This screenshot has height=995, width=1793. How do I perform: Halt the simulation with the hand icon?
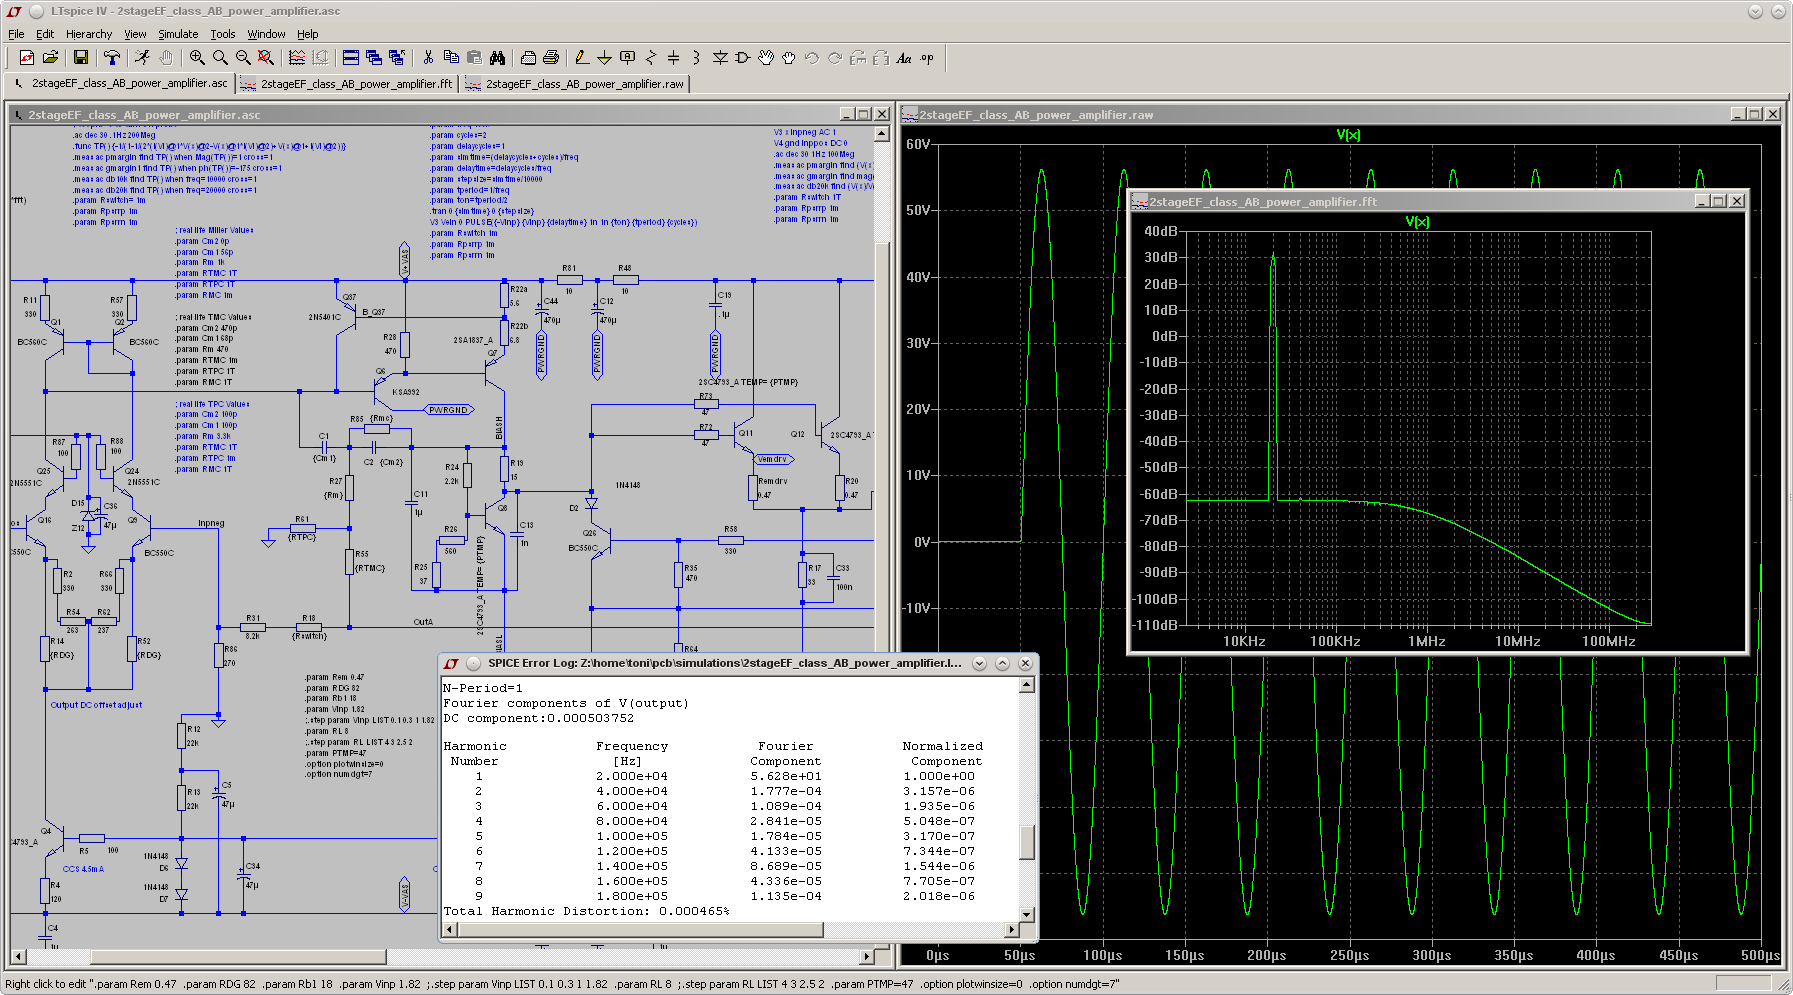tap(166, 58)
